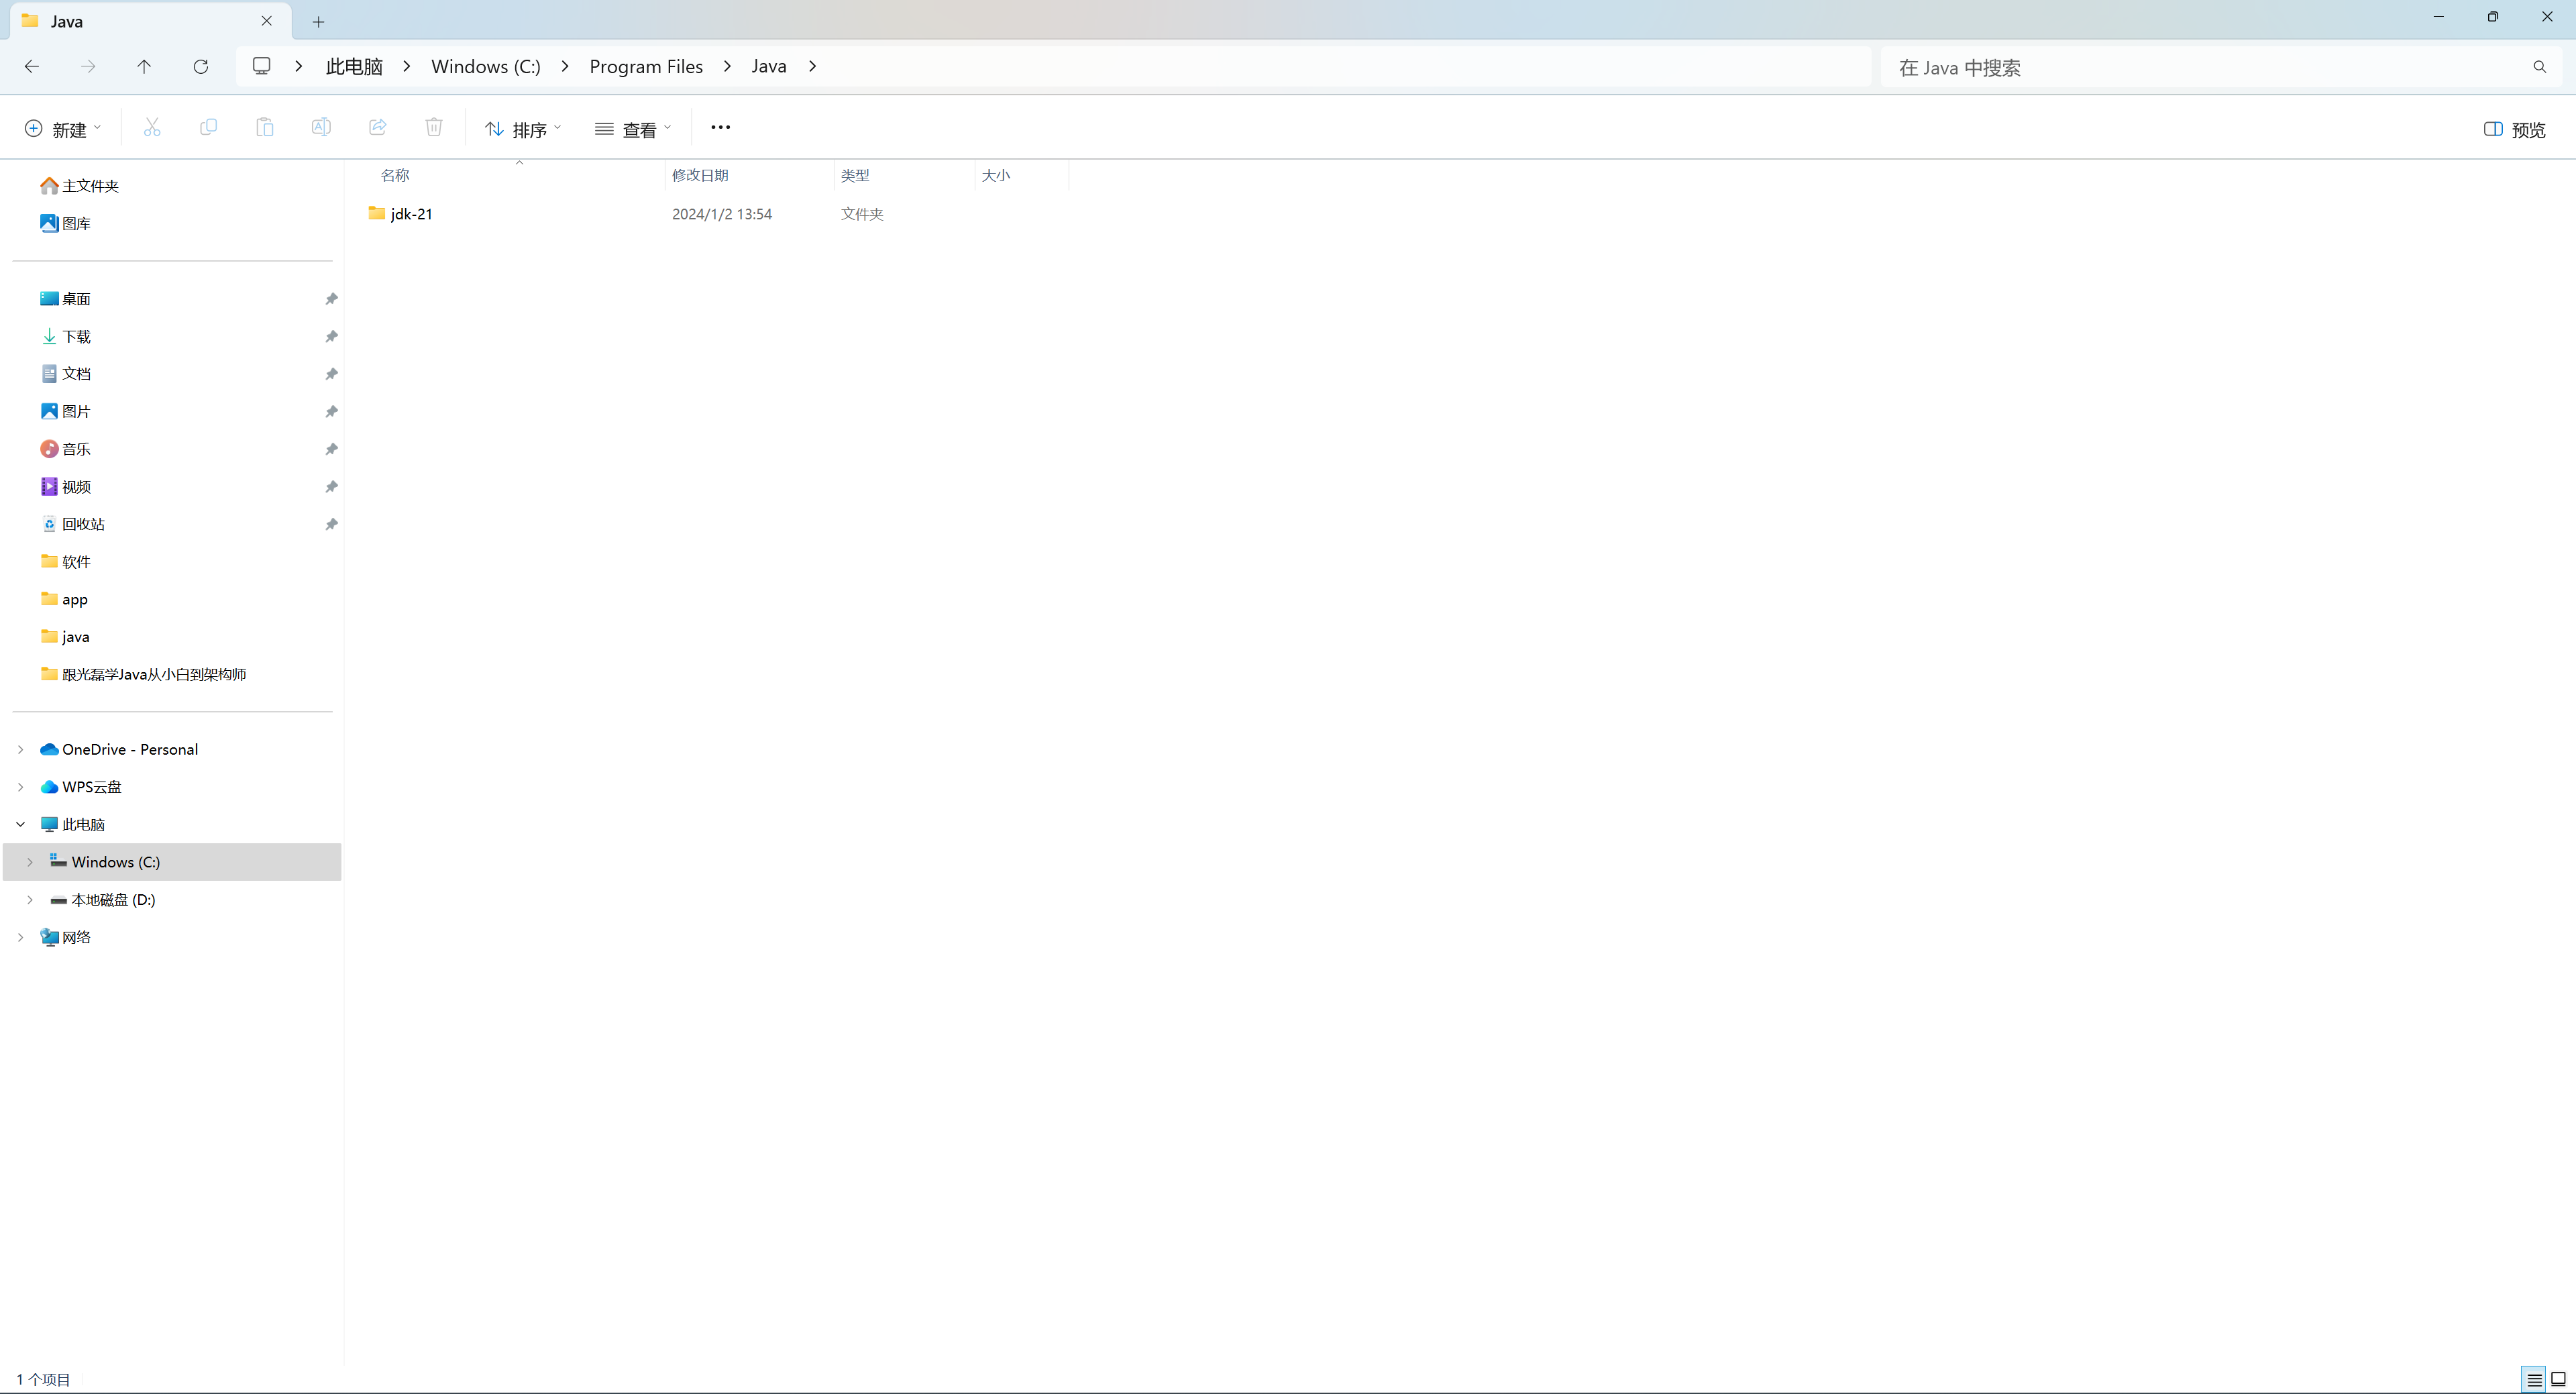Image resolution: width=2576 pixels, height=1394 pixels.
Task: Open the more options ellipsis menu
Action: [721, 128]
